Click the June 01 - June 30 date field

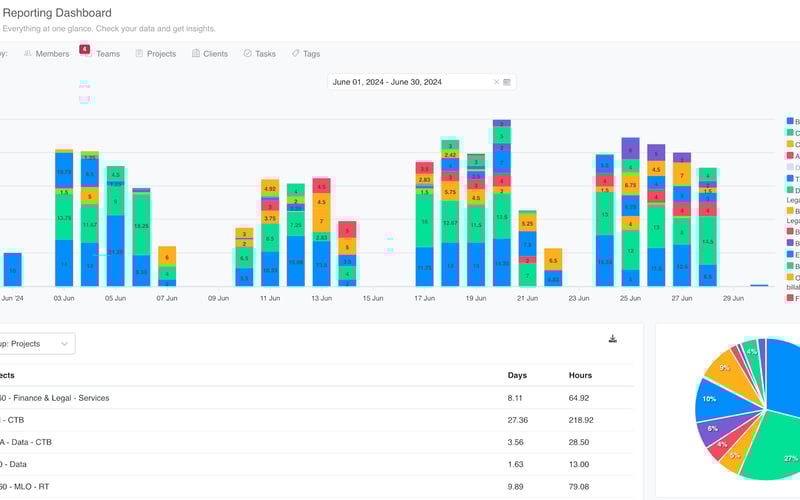click(421, 82)
